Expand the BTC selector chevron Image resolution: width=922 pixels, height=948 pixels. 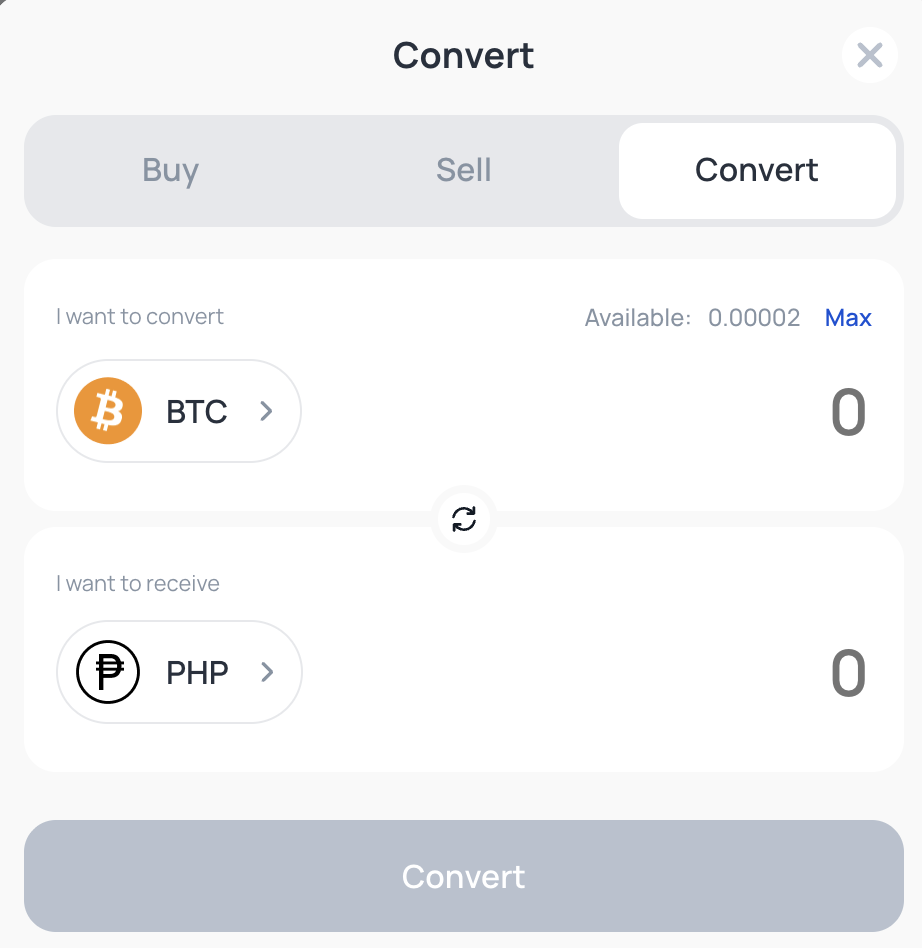(x=266, y=411)
